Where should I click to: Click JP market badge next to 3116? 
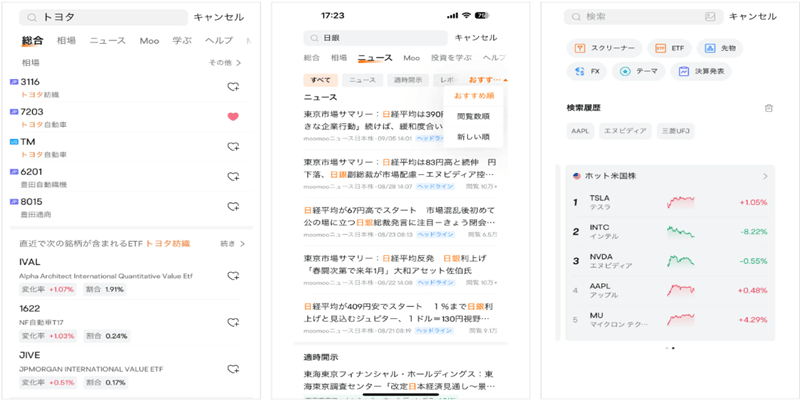(x=14, y=82)
